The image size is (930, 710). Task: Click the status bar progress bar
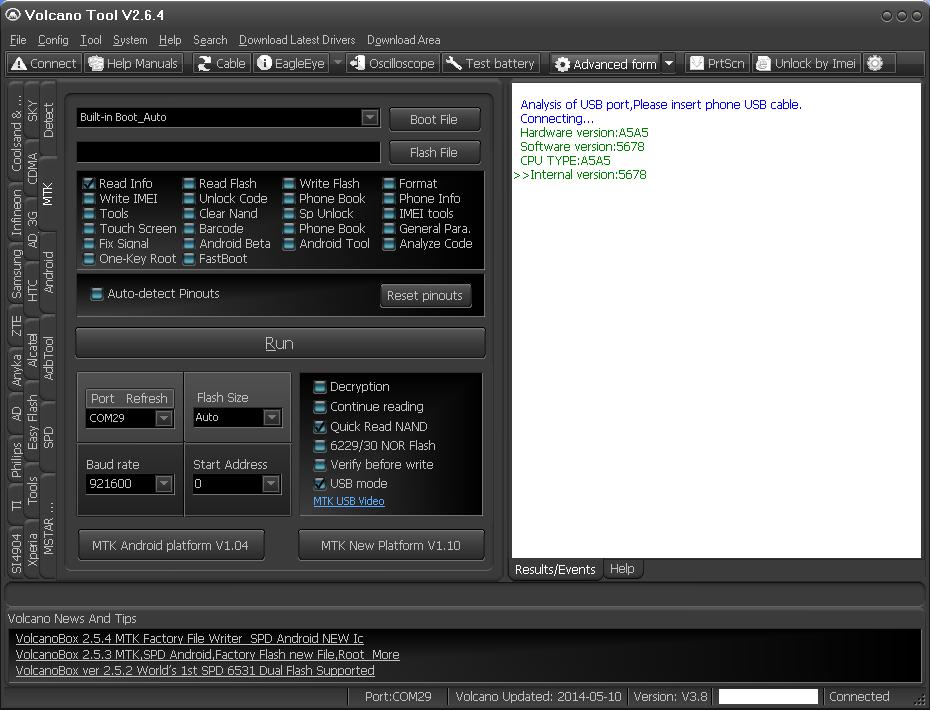click(767, 696)
